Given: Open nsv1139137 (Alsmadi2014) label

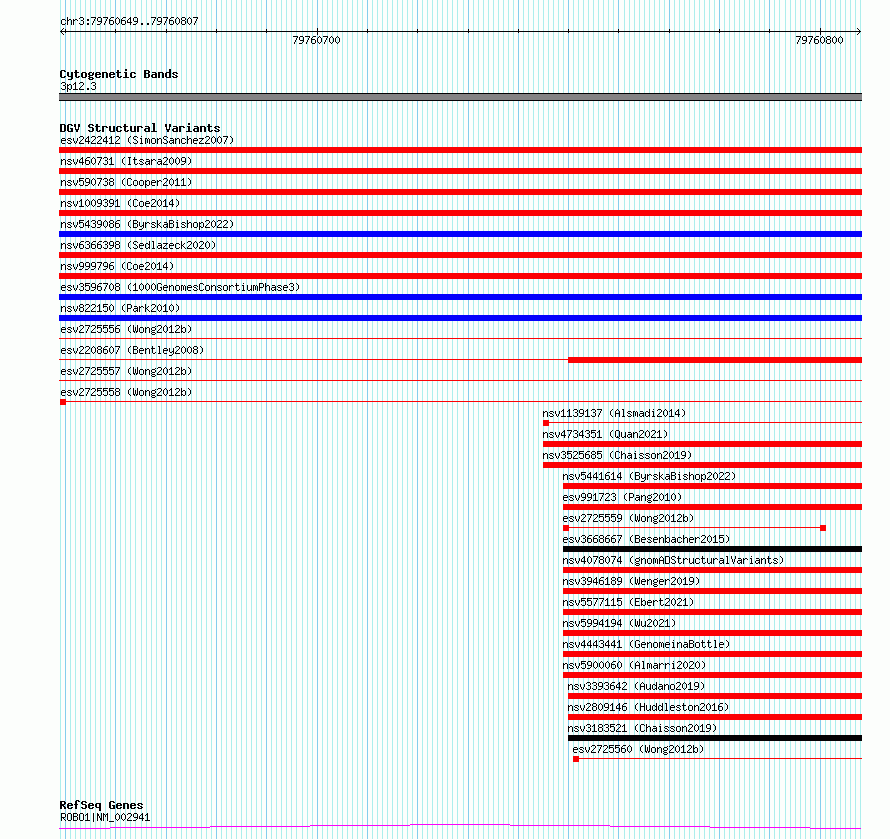Looking at the screenshot, I should point(614,413).
